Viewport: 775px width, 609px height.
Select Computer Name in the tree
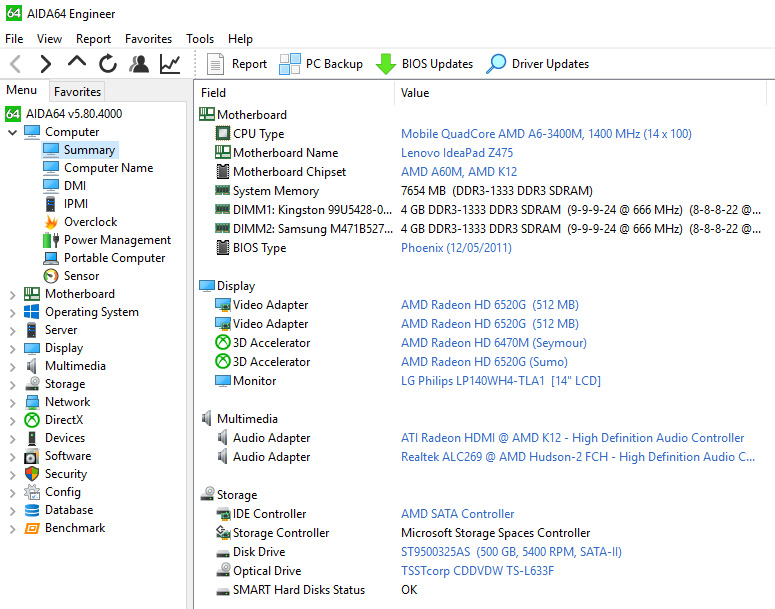click(98, 168)
